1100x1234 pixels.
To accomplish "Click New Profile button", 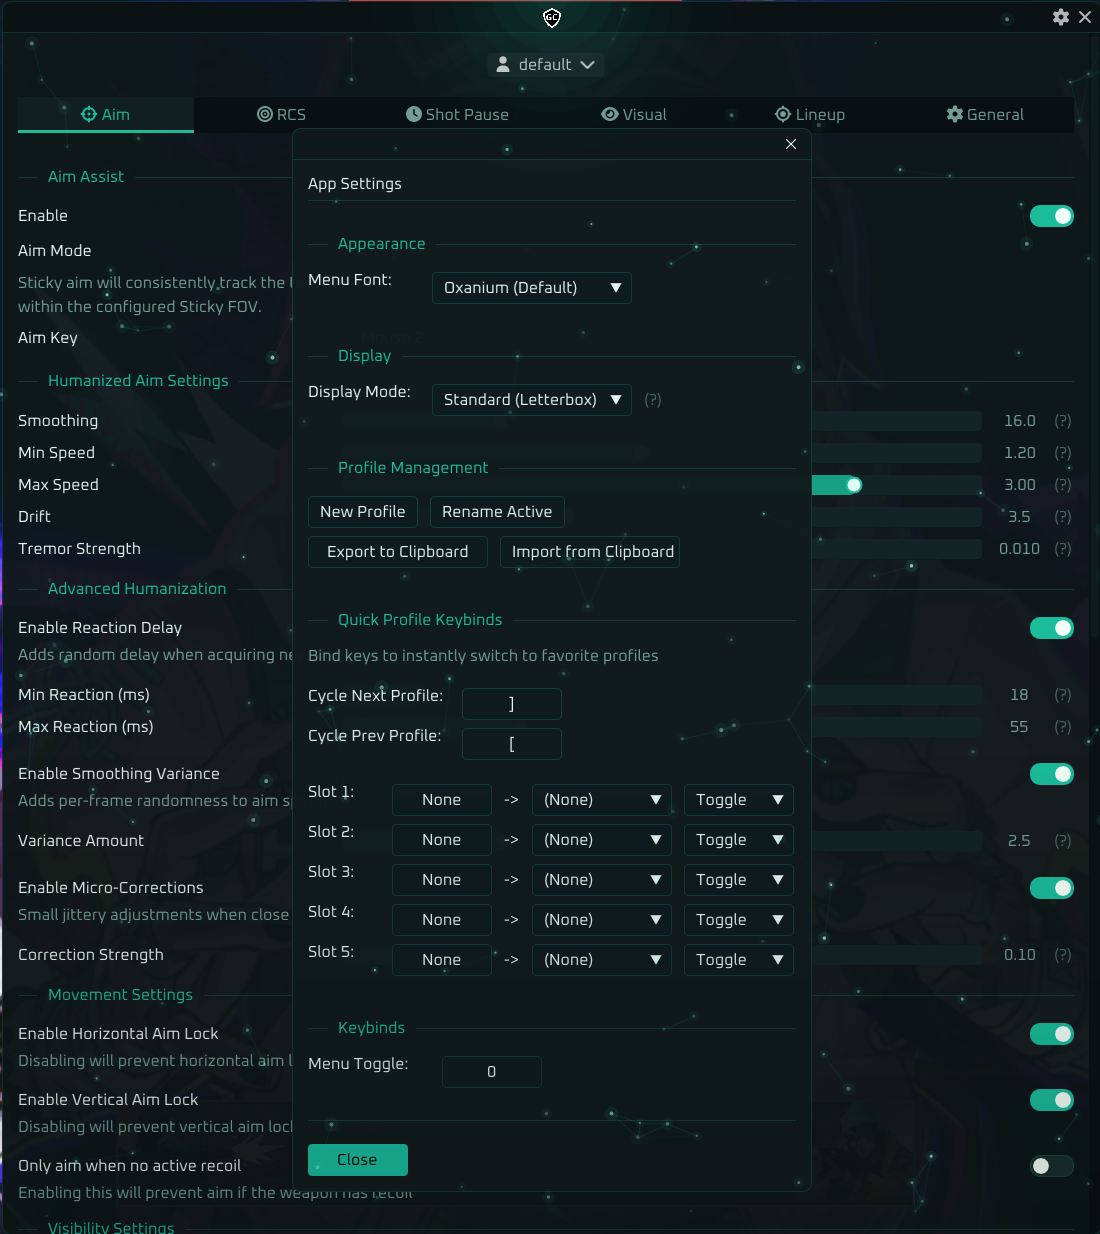I will (363, 512).
